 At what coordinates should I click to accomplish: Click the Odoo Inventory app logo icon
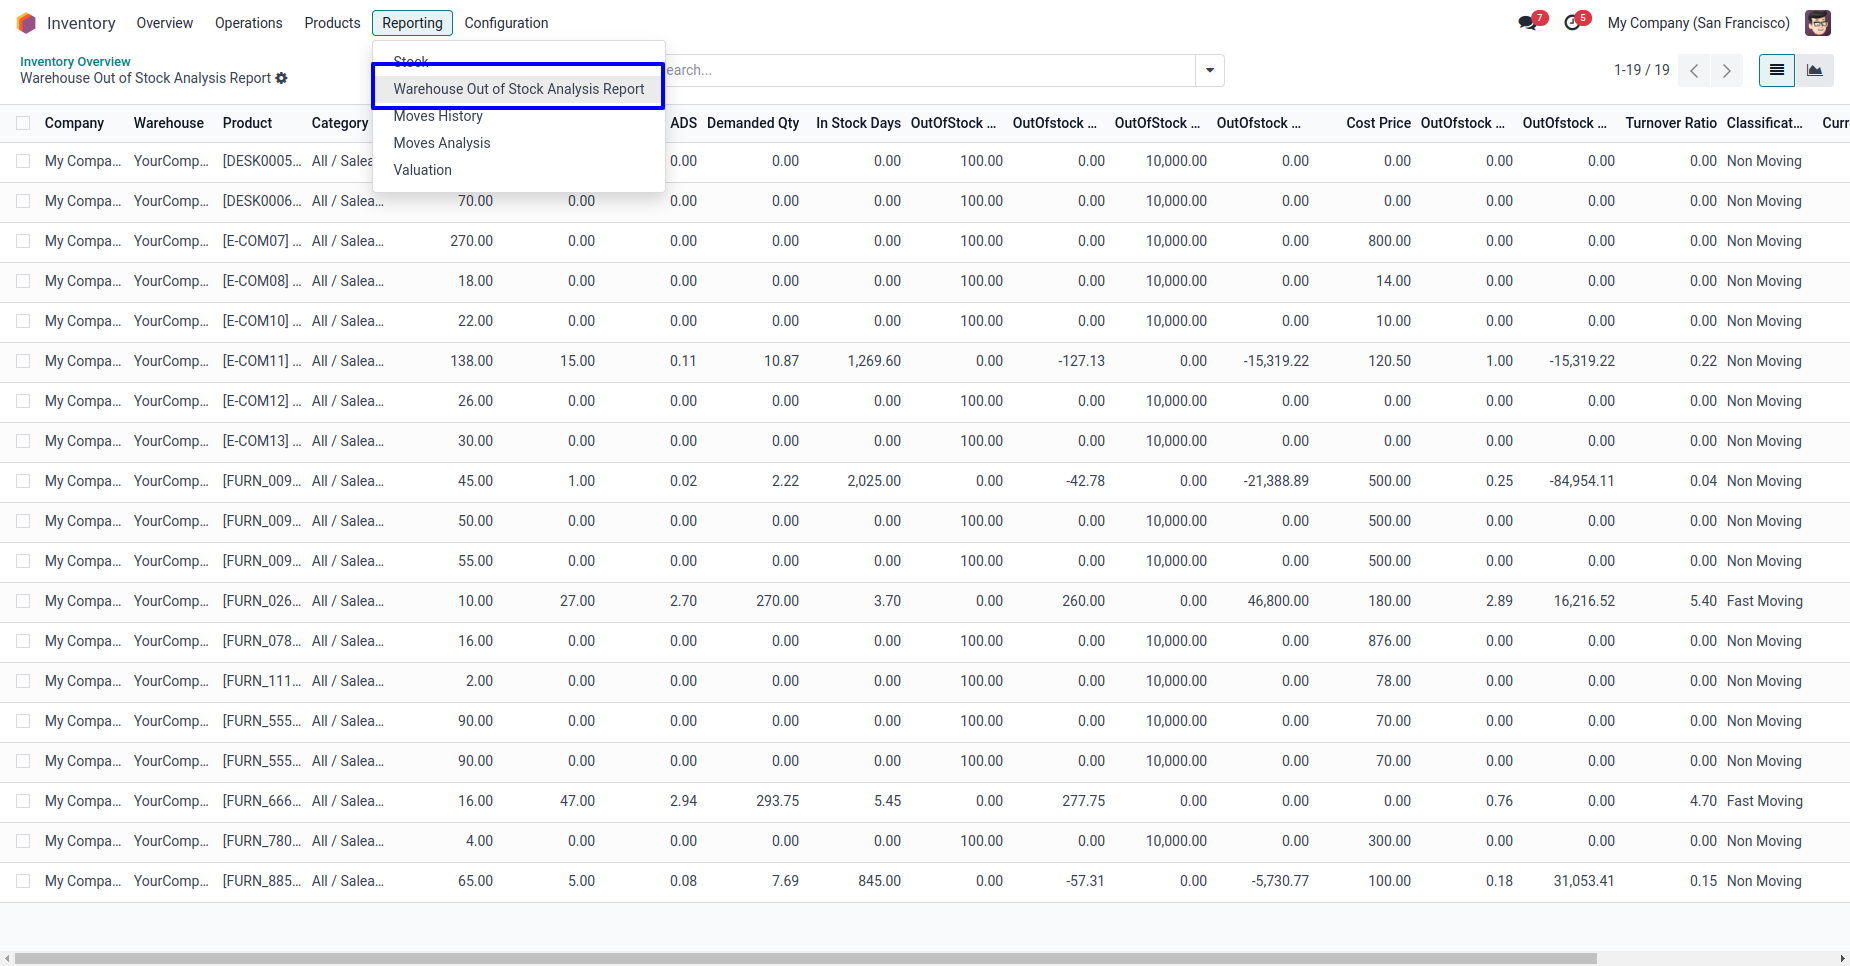point(26,23)
